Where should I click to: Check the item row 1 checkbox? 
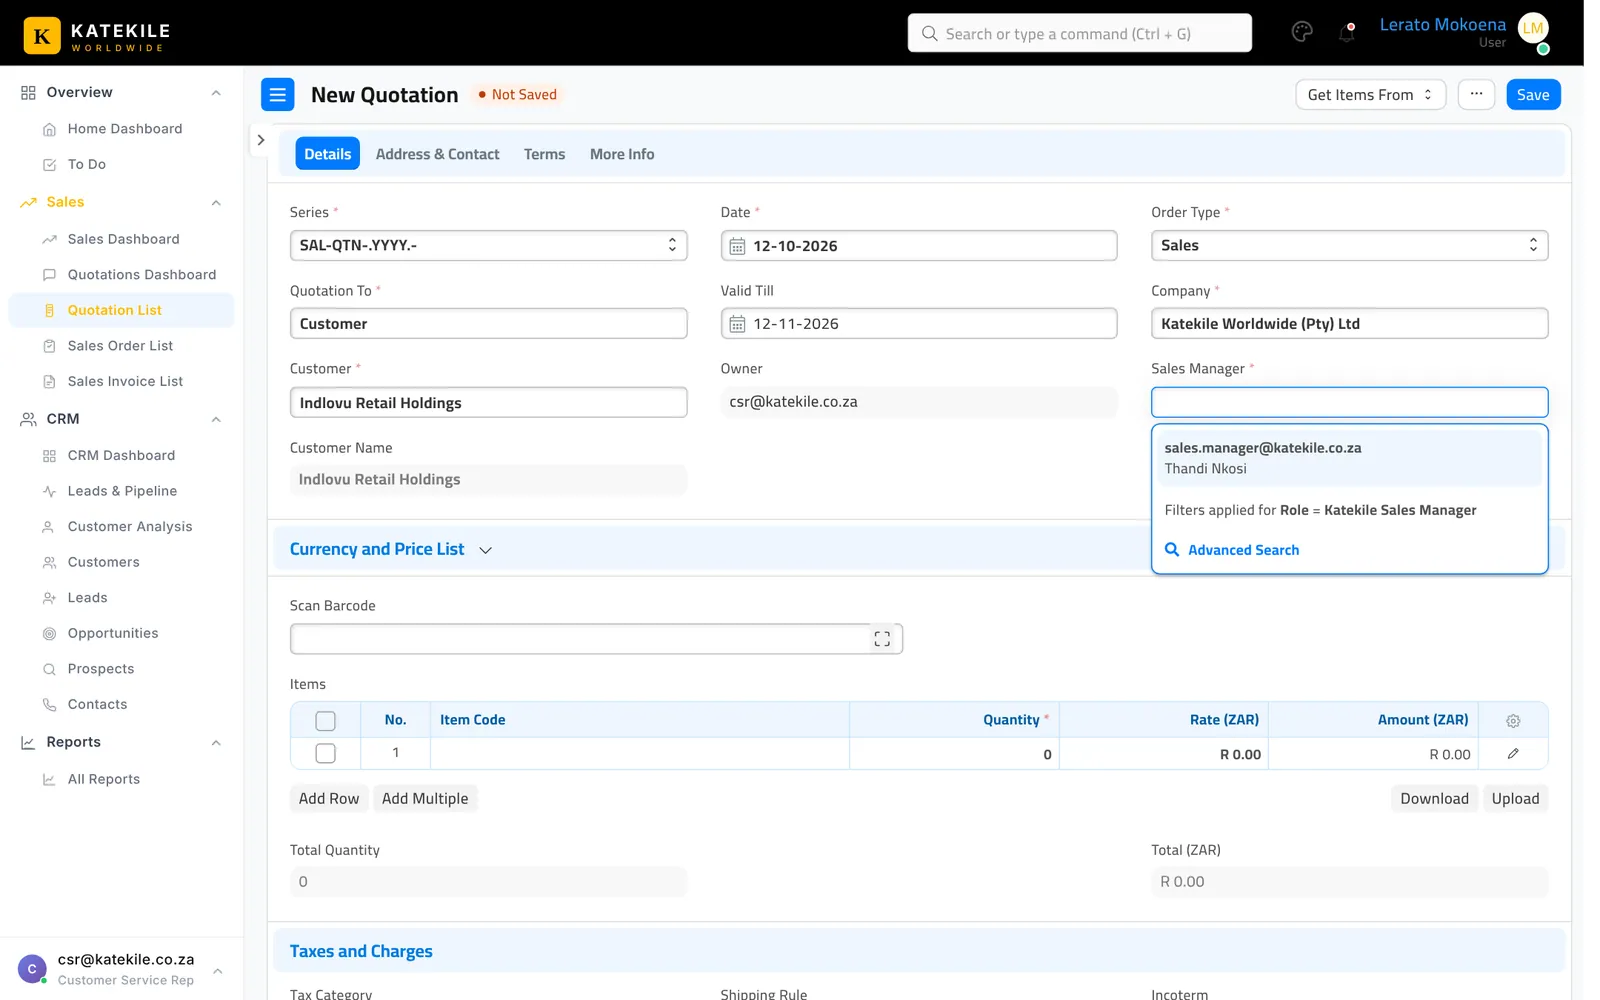(x=325, y=754)
